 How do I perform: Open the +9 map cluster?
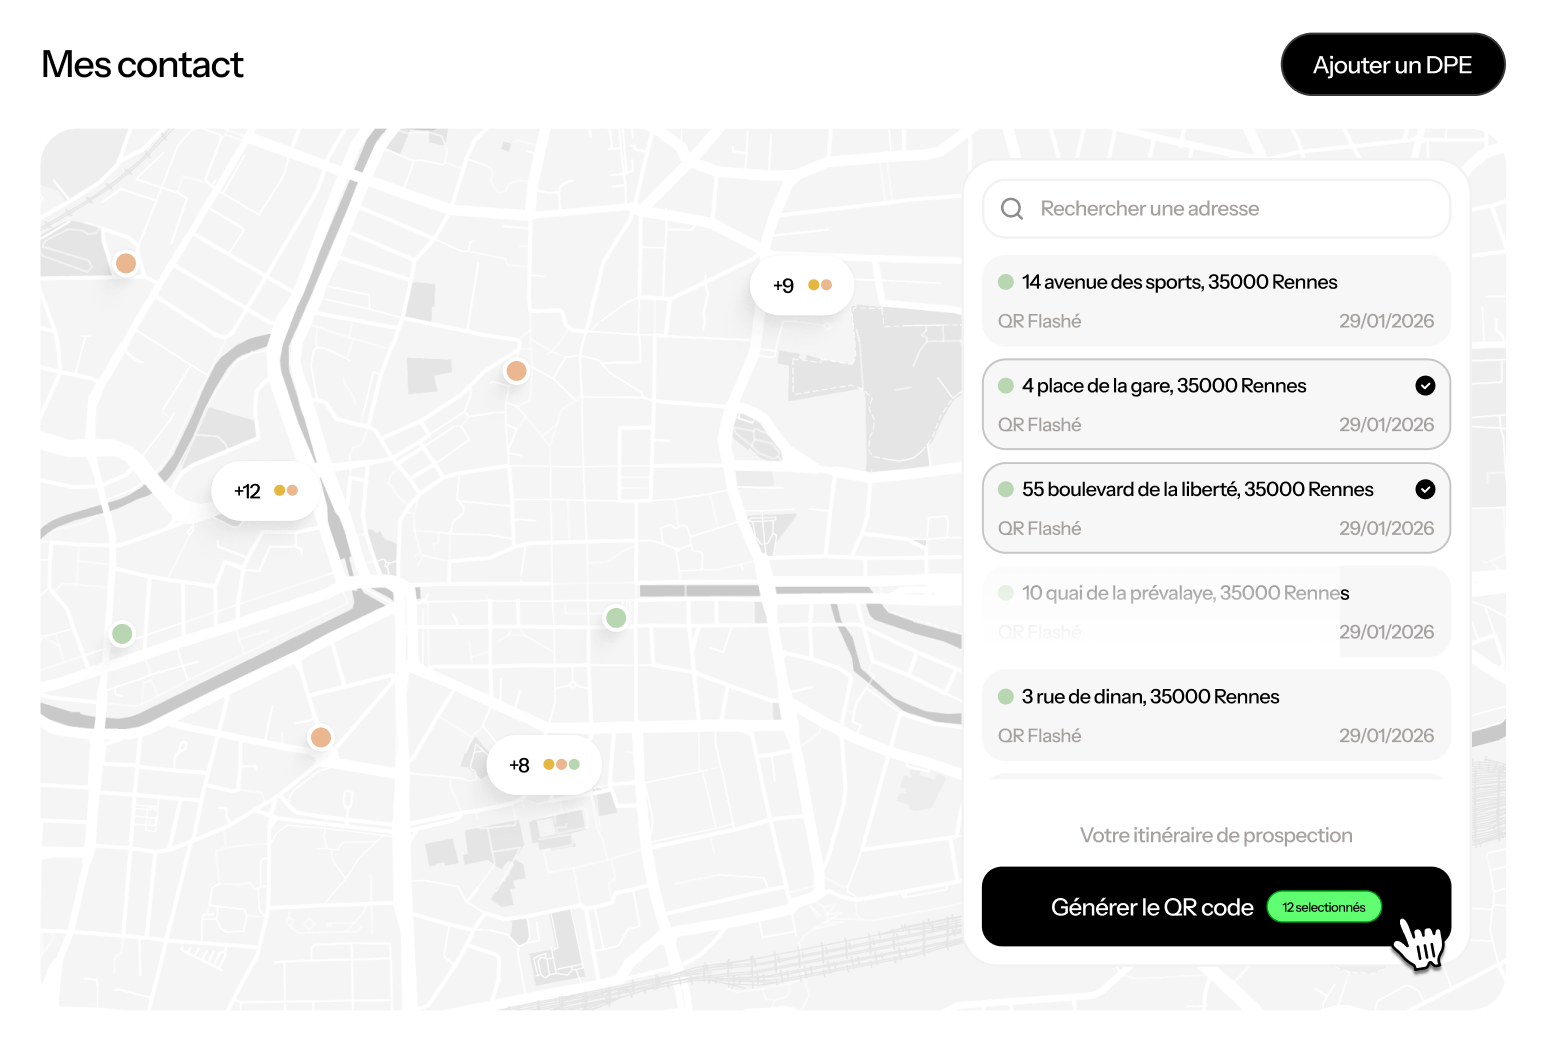pos(802,286)
